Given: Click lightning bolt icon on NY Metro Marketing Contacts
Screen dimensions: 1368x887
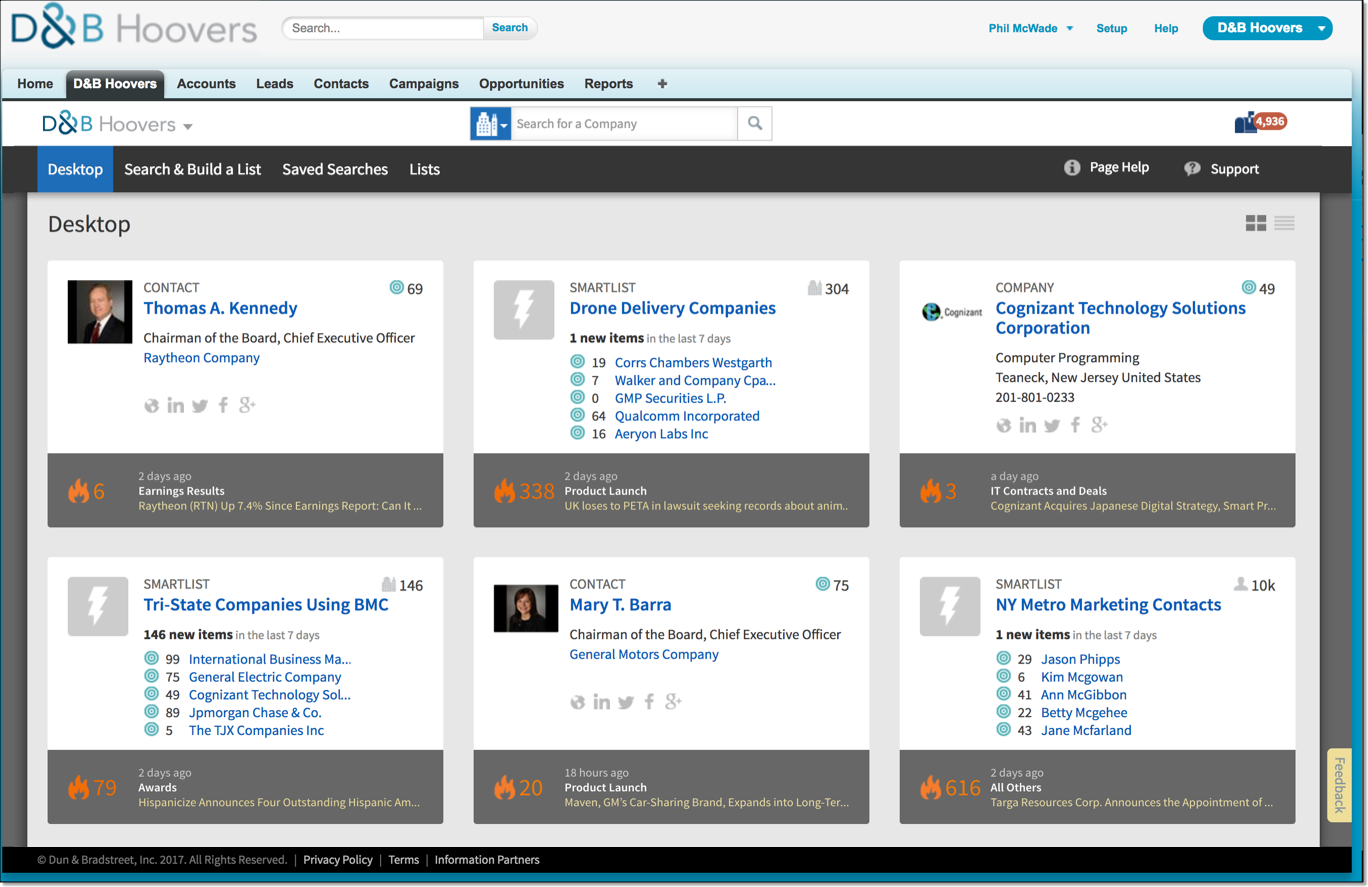Looking at the screenshot, I should click(950, 606).
